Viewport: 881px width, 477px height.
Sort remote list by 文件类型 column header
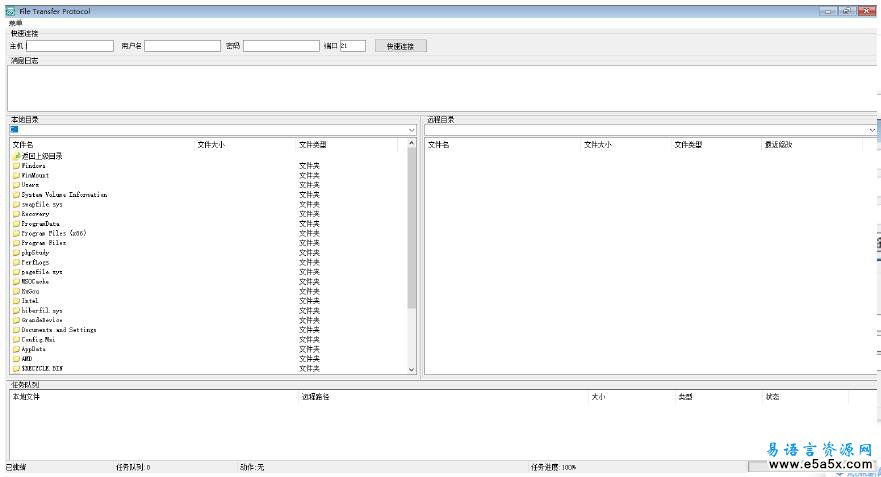[x=717, y=145]
